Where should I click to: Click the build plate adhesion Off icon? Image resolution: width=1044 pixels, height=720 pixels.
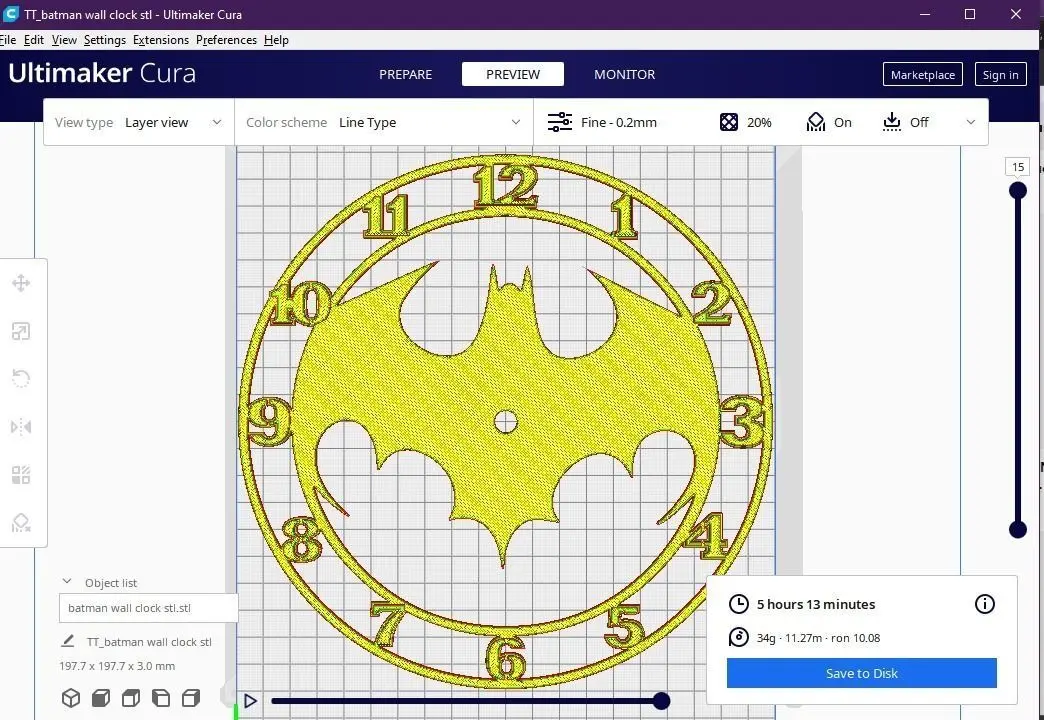pos(892,122)
